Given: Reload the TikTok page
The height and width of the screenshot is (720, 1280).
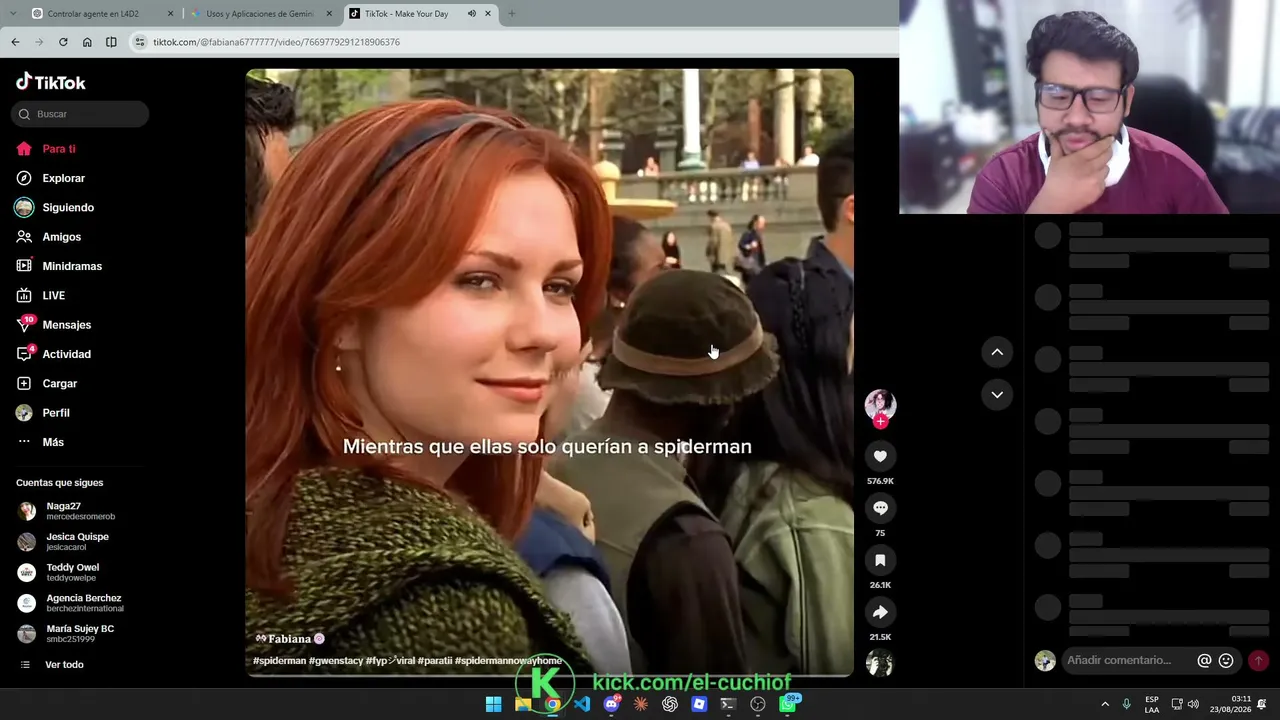Looking at the screenshot, I should (x=63, y=42).
